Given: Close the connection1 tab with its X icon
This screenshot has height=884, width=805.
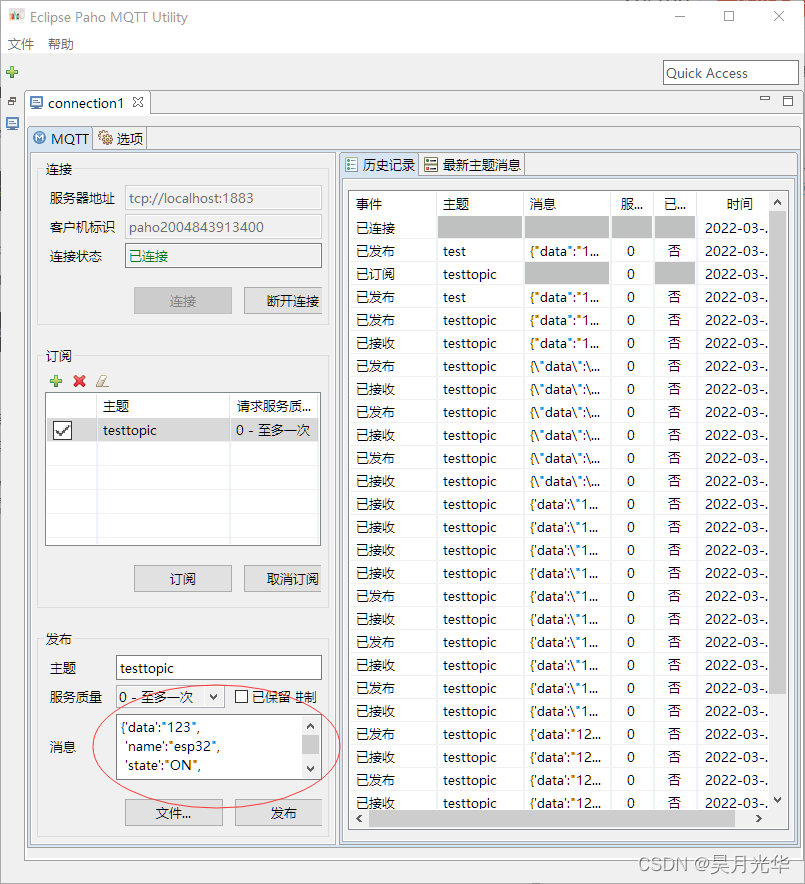Looking at the screenshot, I should (x=138, y=103).
